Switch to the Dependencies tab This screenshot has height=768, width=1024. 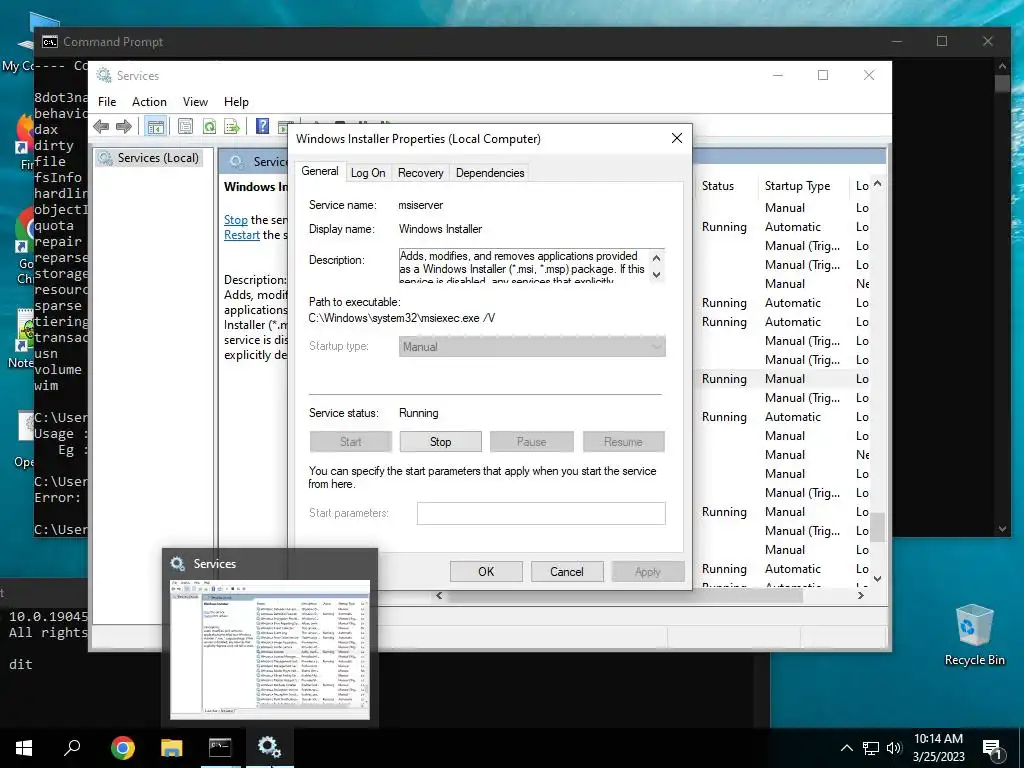tap(490, 173)
